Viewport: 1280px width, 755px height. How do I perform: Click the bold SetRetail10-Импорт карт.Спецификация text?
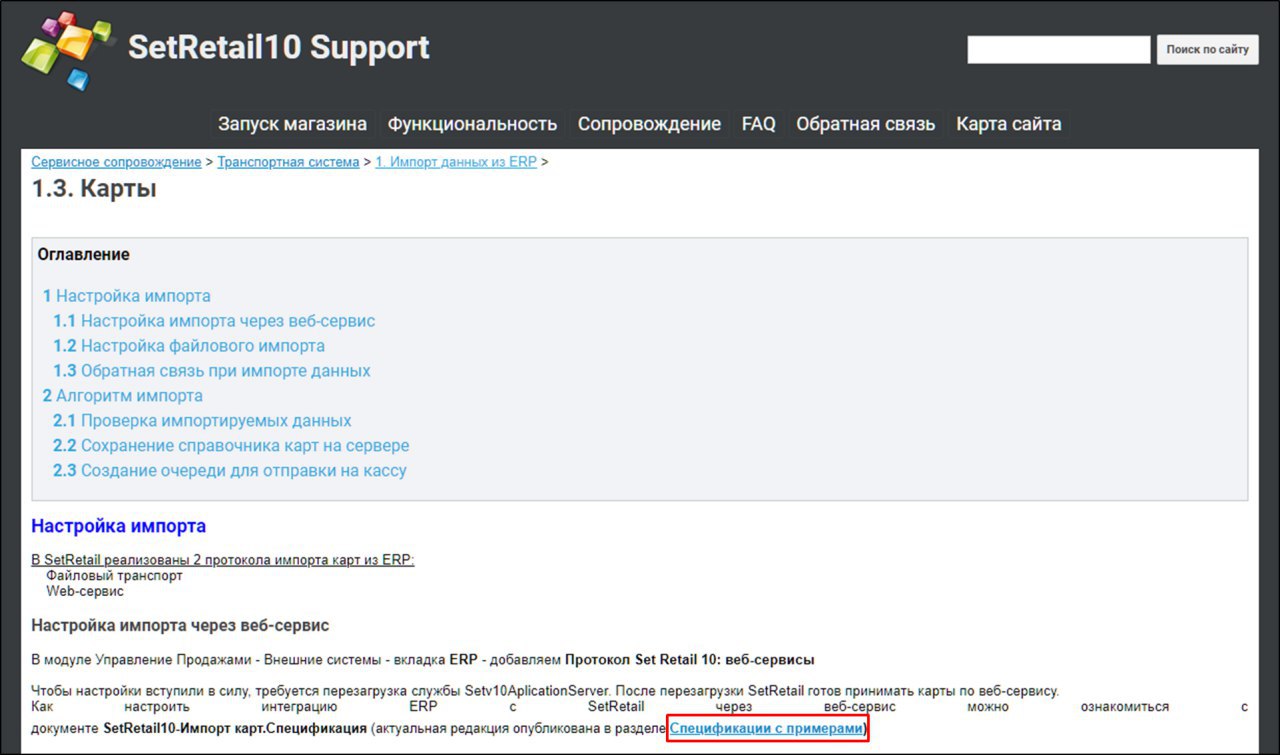(x=235, y=729)
